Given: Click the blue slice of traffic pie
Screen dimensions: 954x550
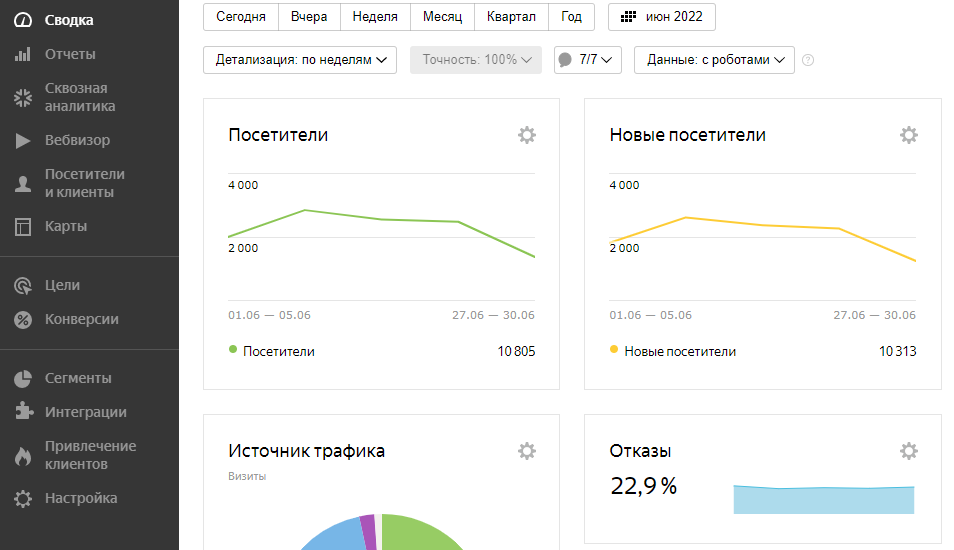Looking at the screenshot, I should (x=338, y=535).
